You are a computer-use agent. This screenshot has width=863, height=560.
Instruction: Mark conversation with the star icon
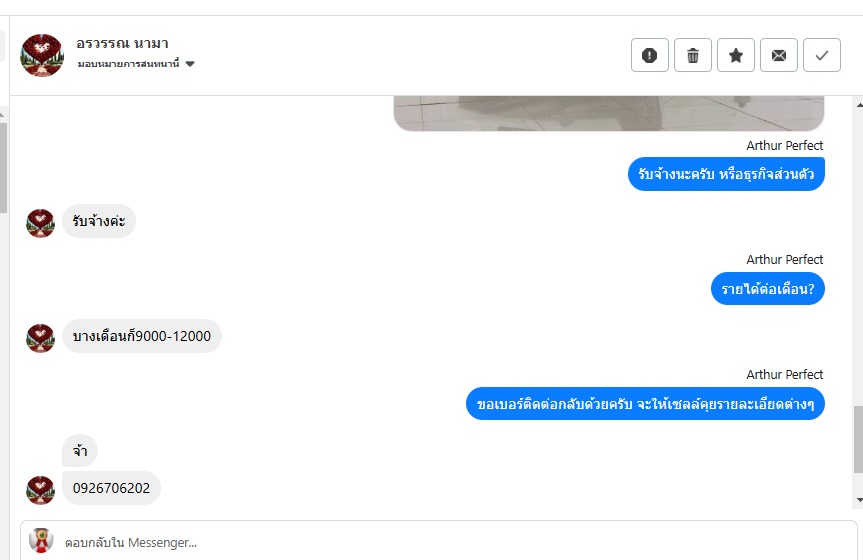click(735, 55)
